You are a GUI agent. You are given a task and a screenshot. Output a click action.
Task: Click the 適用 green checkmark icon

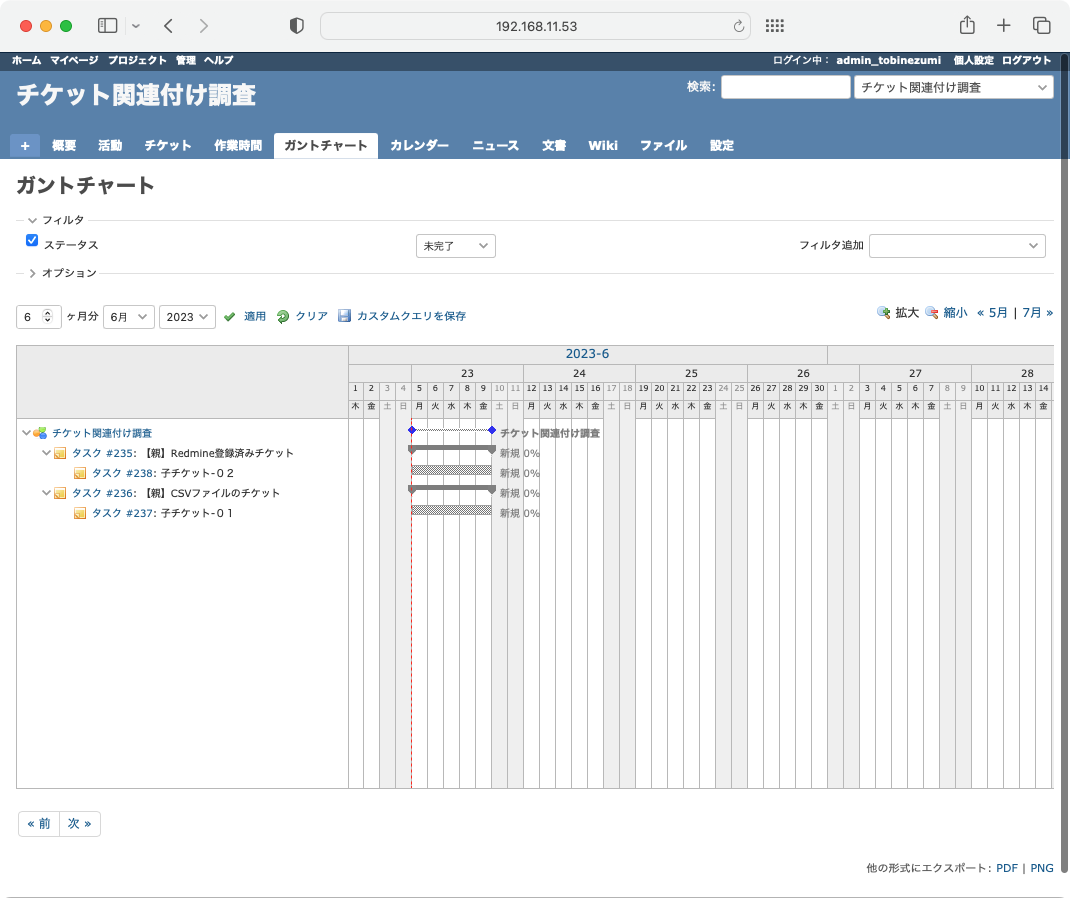tap(229, 316)
